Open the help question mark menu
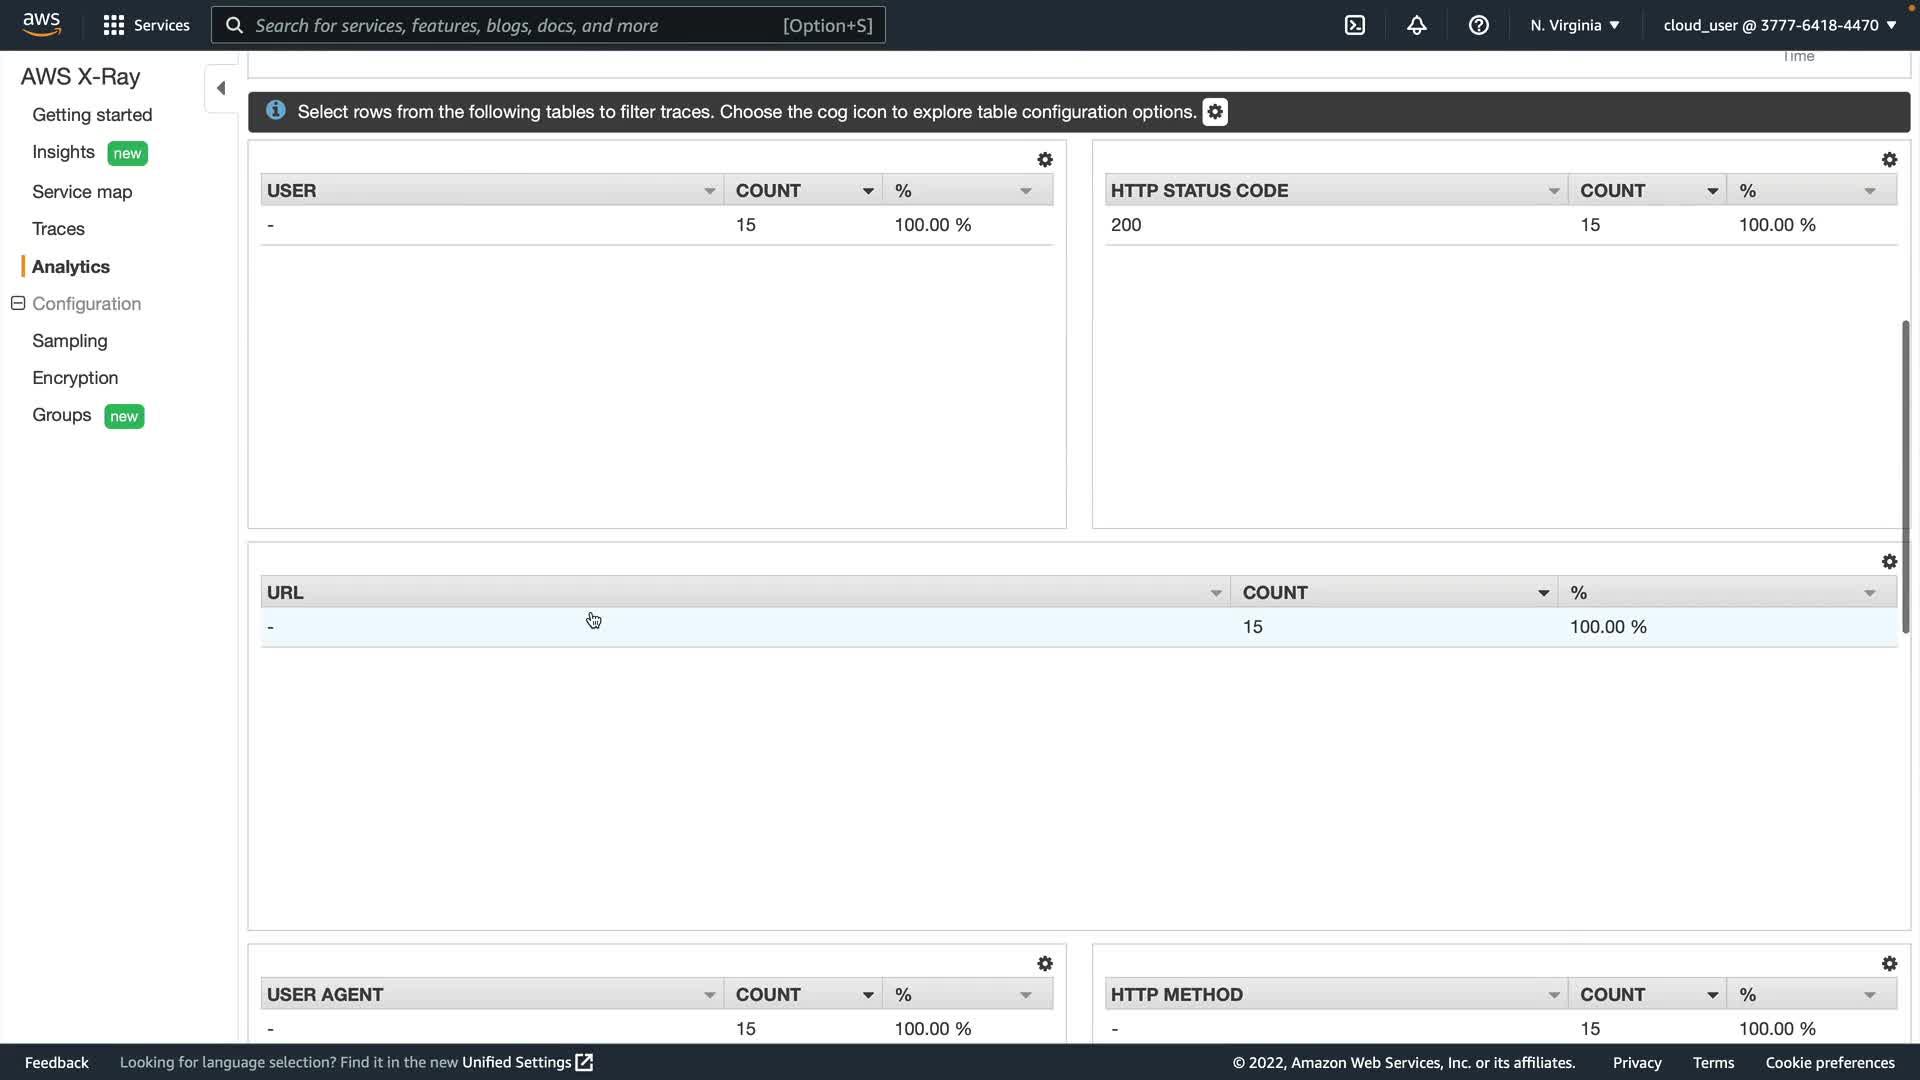Screen dimensions: 1920x1080 (x=1479, y=25)
